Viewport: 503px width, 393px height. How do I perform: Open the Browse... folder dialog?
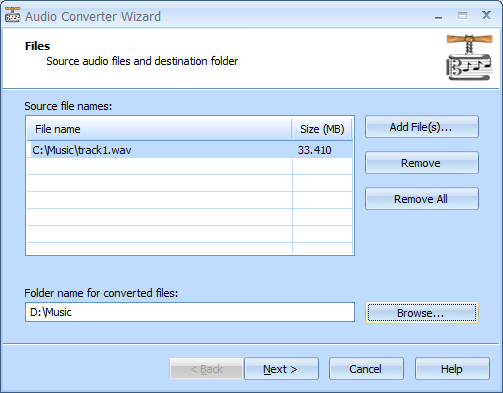[422, 313]
